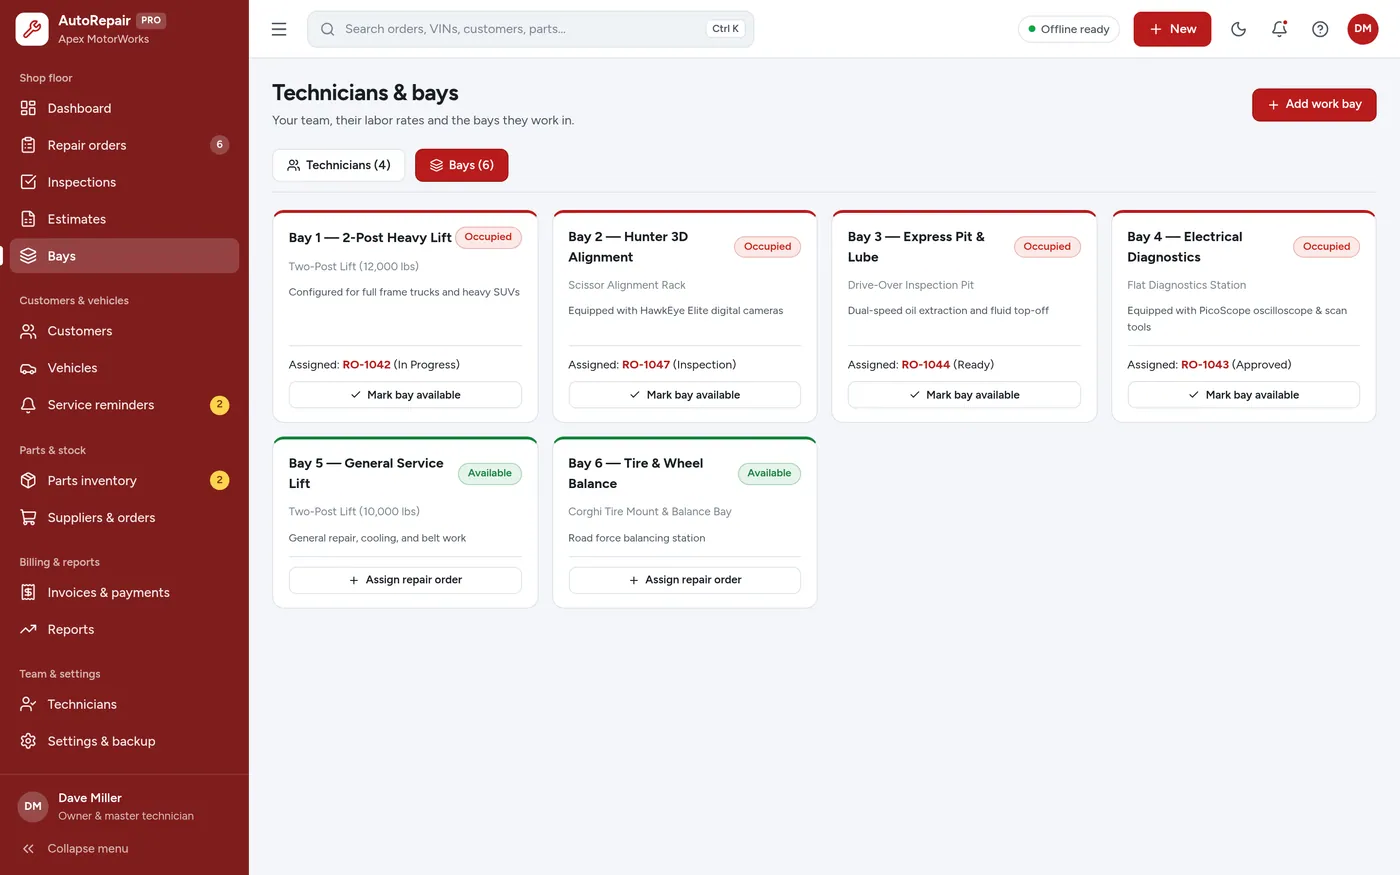
Task: Click the Offline ready status indicator
Action: tap(1068, 29)
